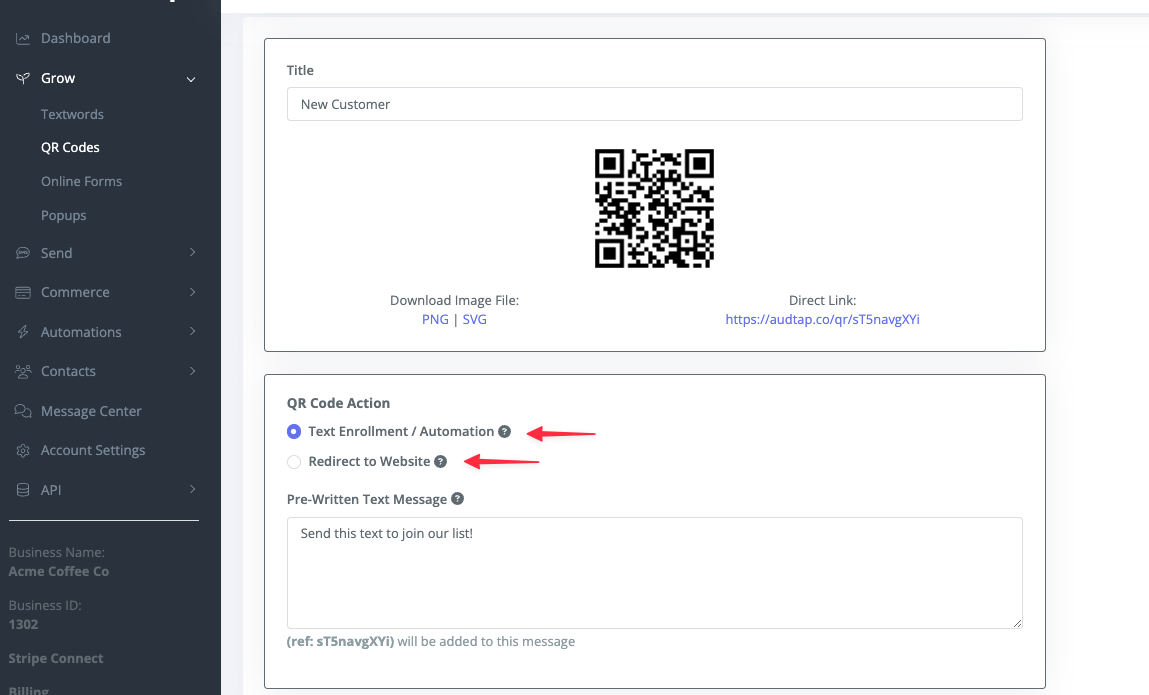This screenshot has width=1149, height=695.
Task: Go to the Popups section
Action: coord(62,215)
